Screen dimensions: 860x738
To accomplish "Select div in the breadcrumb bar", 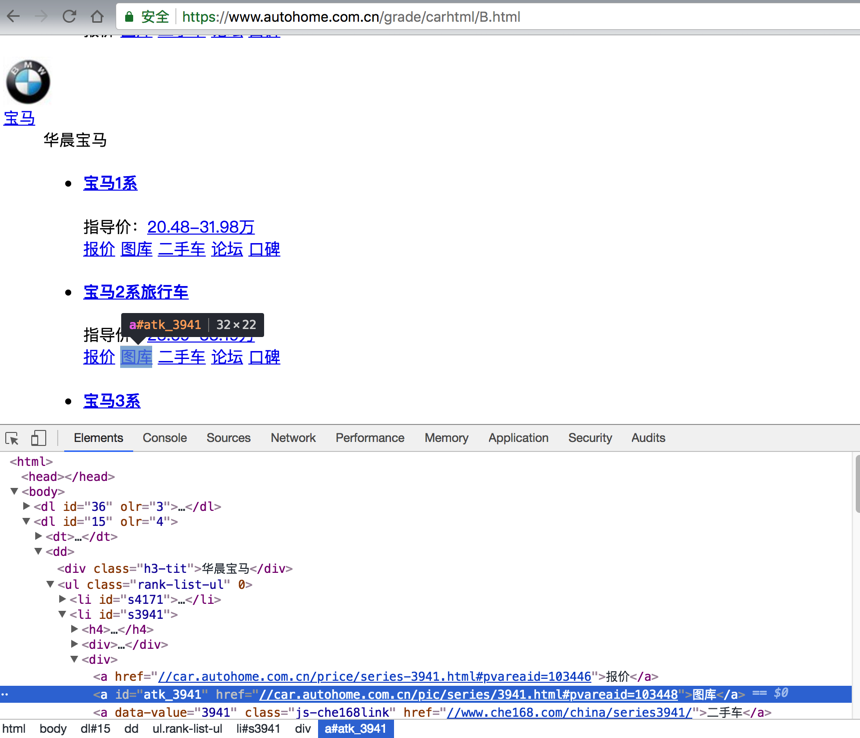I will [x=302, y=729].
